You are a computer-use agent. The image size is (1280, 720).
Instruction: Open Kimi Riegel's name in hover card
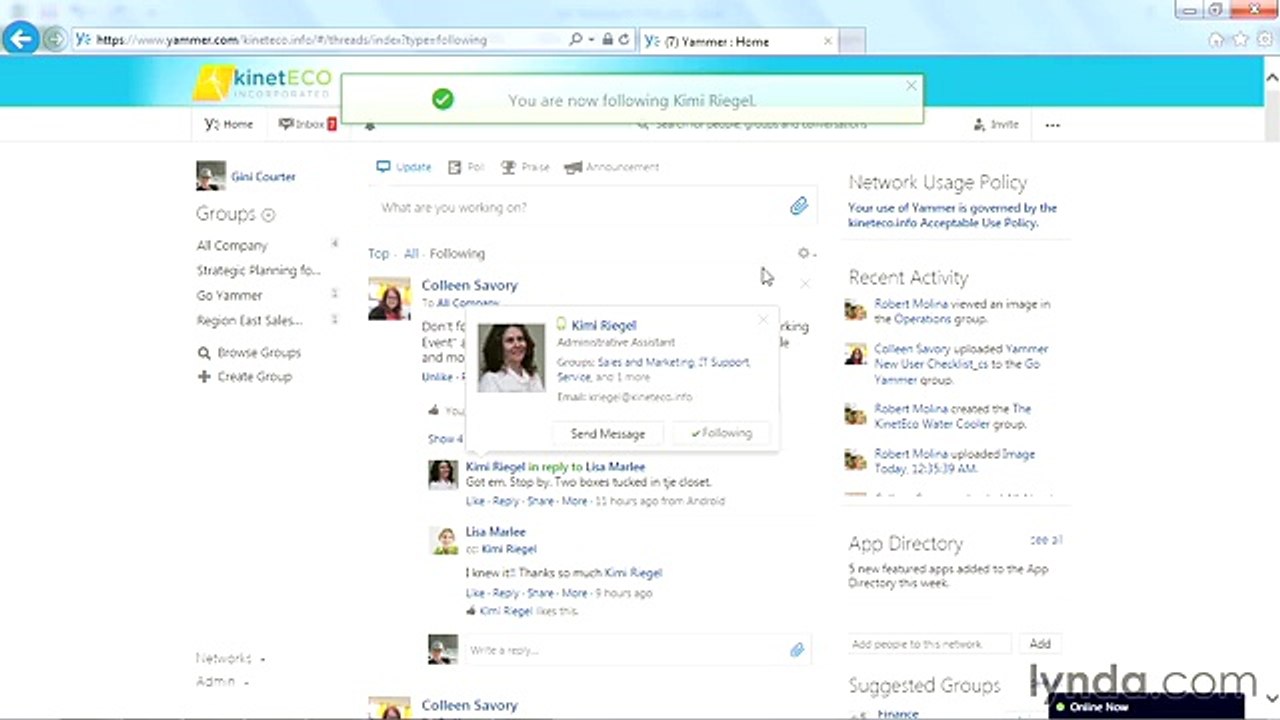(603, 325)
